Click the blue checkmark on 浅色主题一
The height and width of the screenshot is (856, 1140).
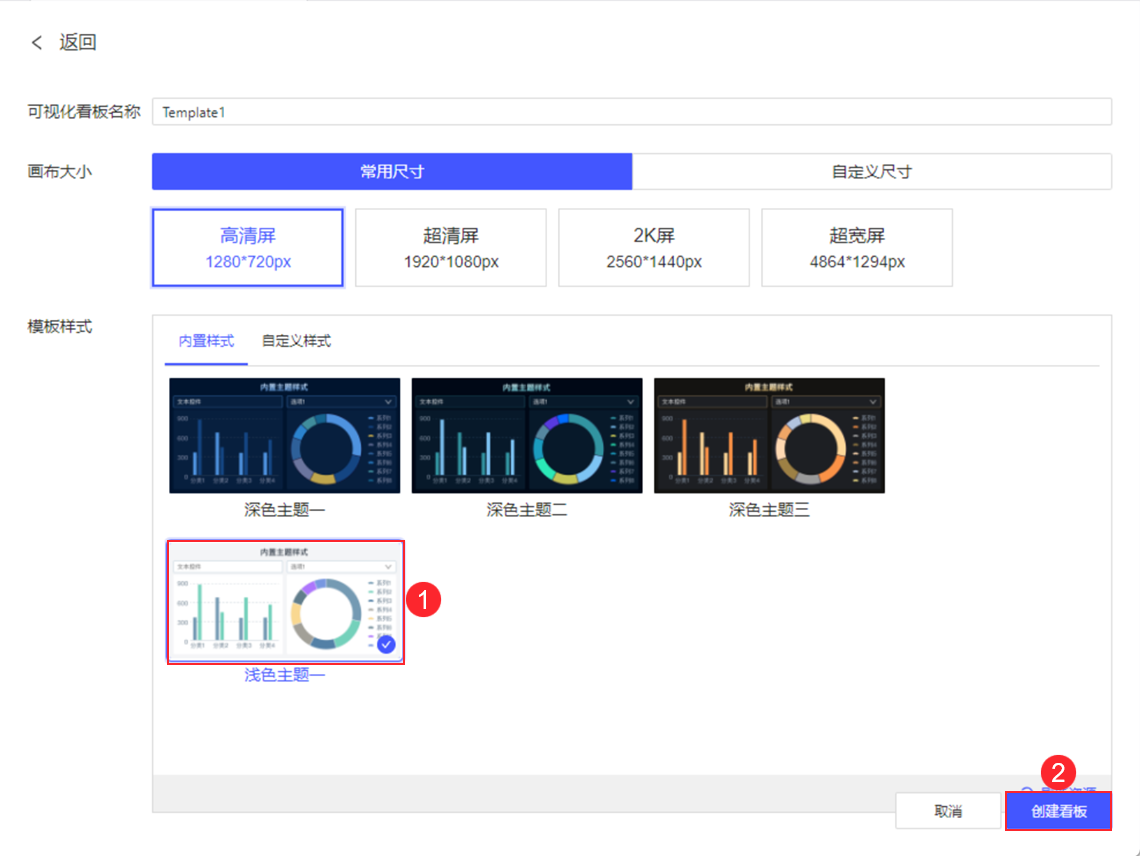click(x=386, y=644)
